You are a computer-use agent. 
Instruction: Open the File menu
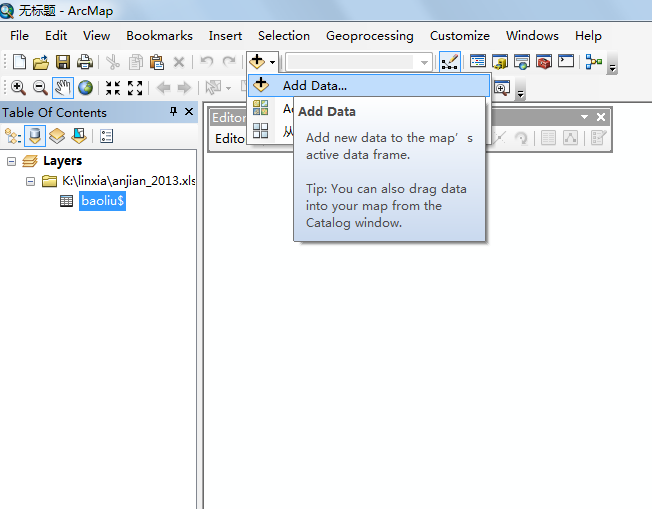[x=19, y=36]
